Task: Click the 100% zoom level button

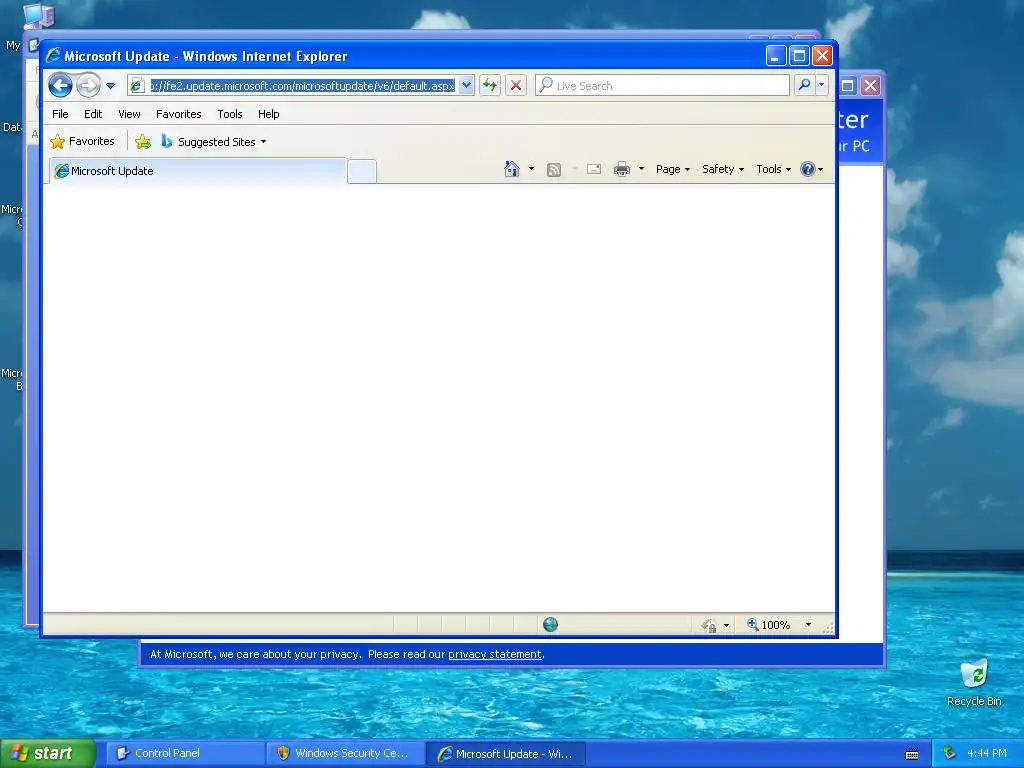Action: pyautogui.click(x=769, y=625)
